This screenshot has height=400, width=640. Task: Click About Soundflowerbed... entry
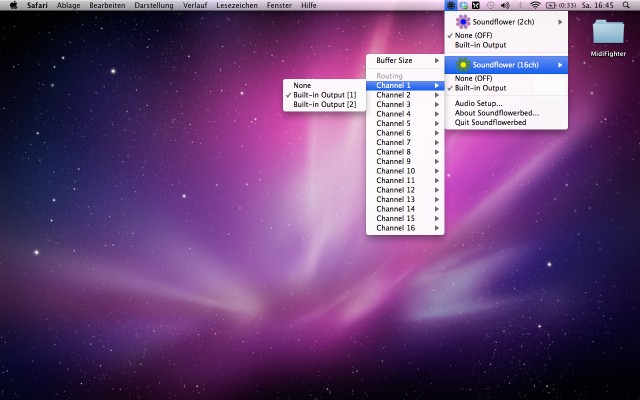496,113
